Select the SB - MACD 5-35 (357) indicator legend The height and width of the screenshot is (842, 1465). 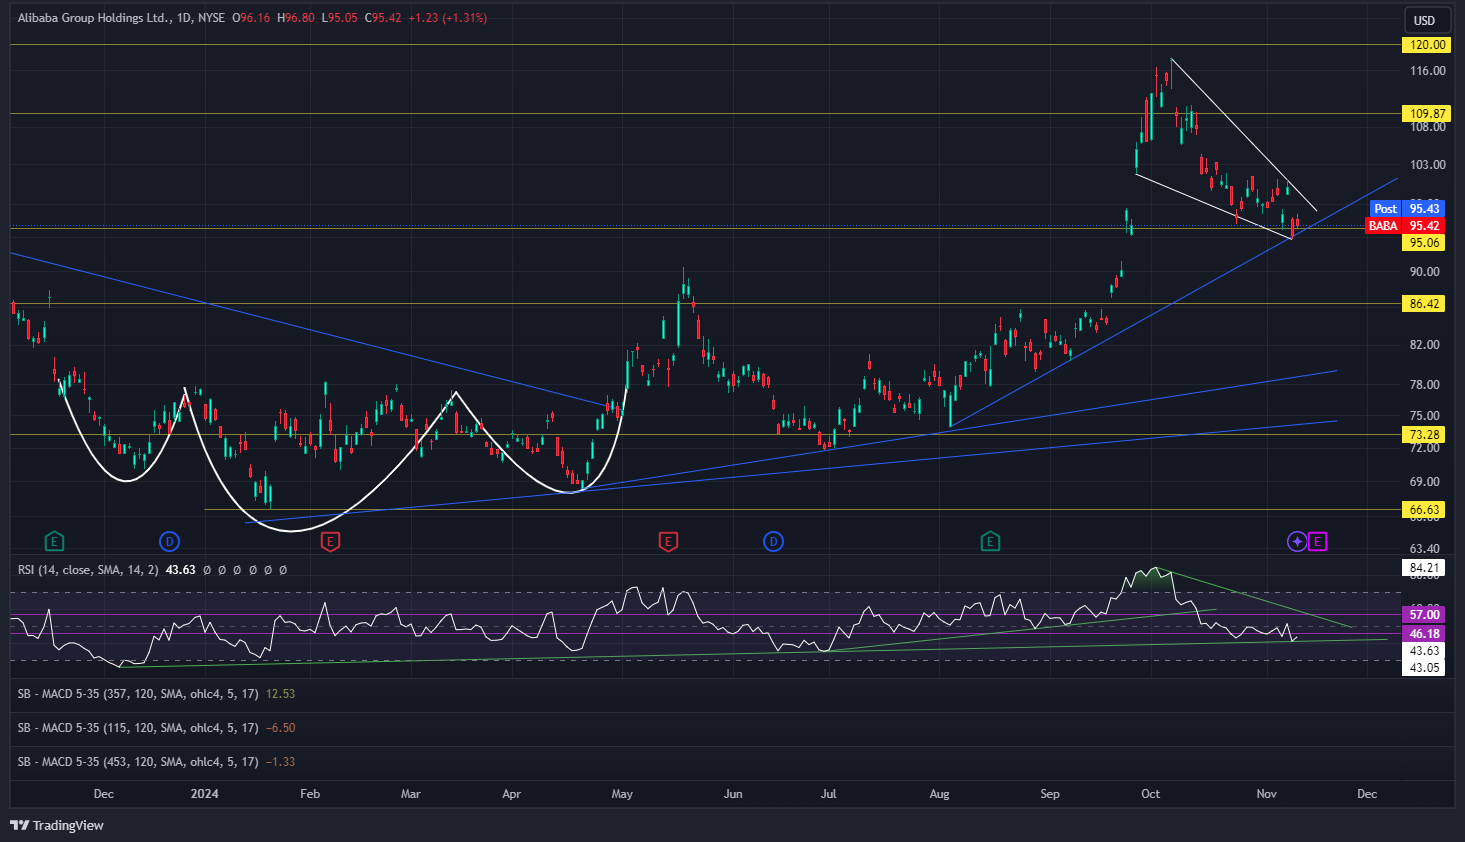138,694
